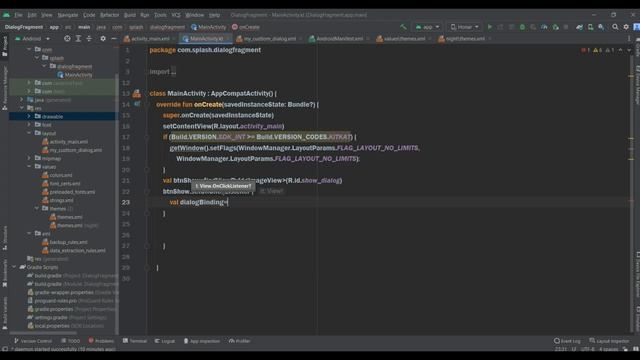
Task: Toggle the Structure side tab
Action: [x=4, y=238]
